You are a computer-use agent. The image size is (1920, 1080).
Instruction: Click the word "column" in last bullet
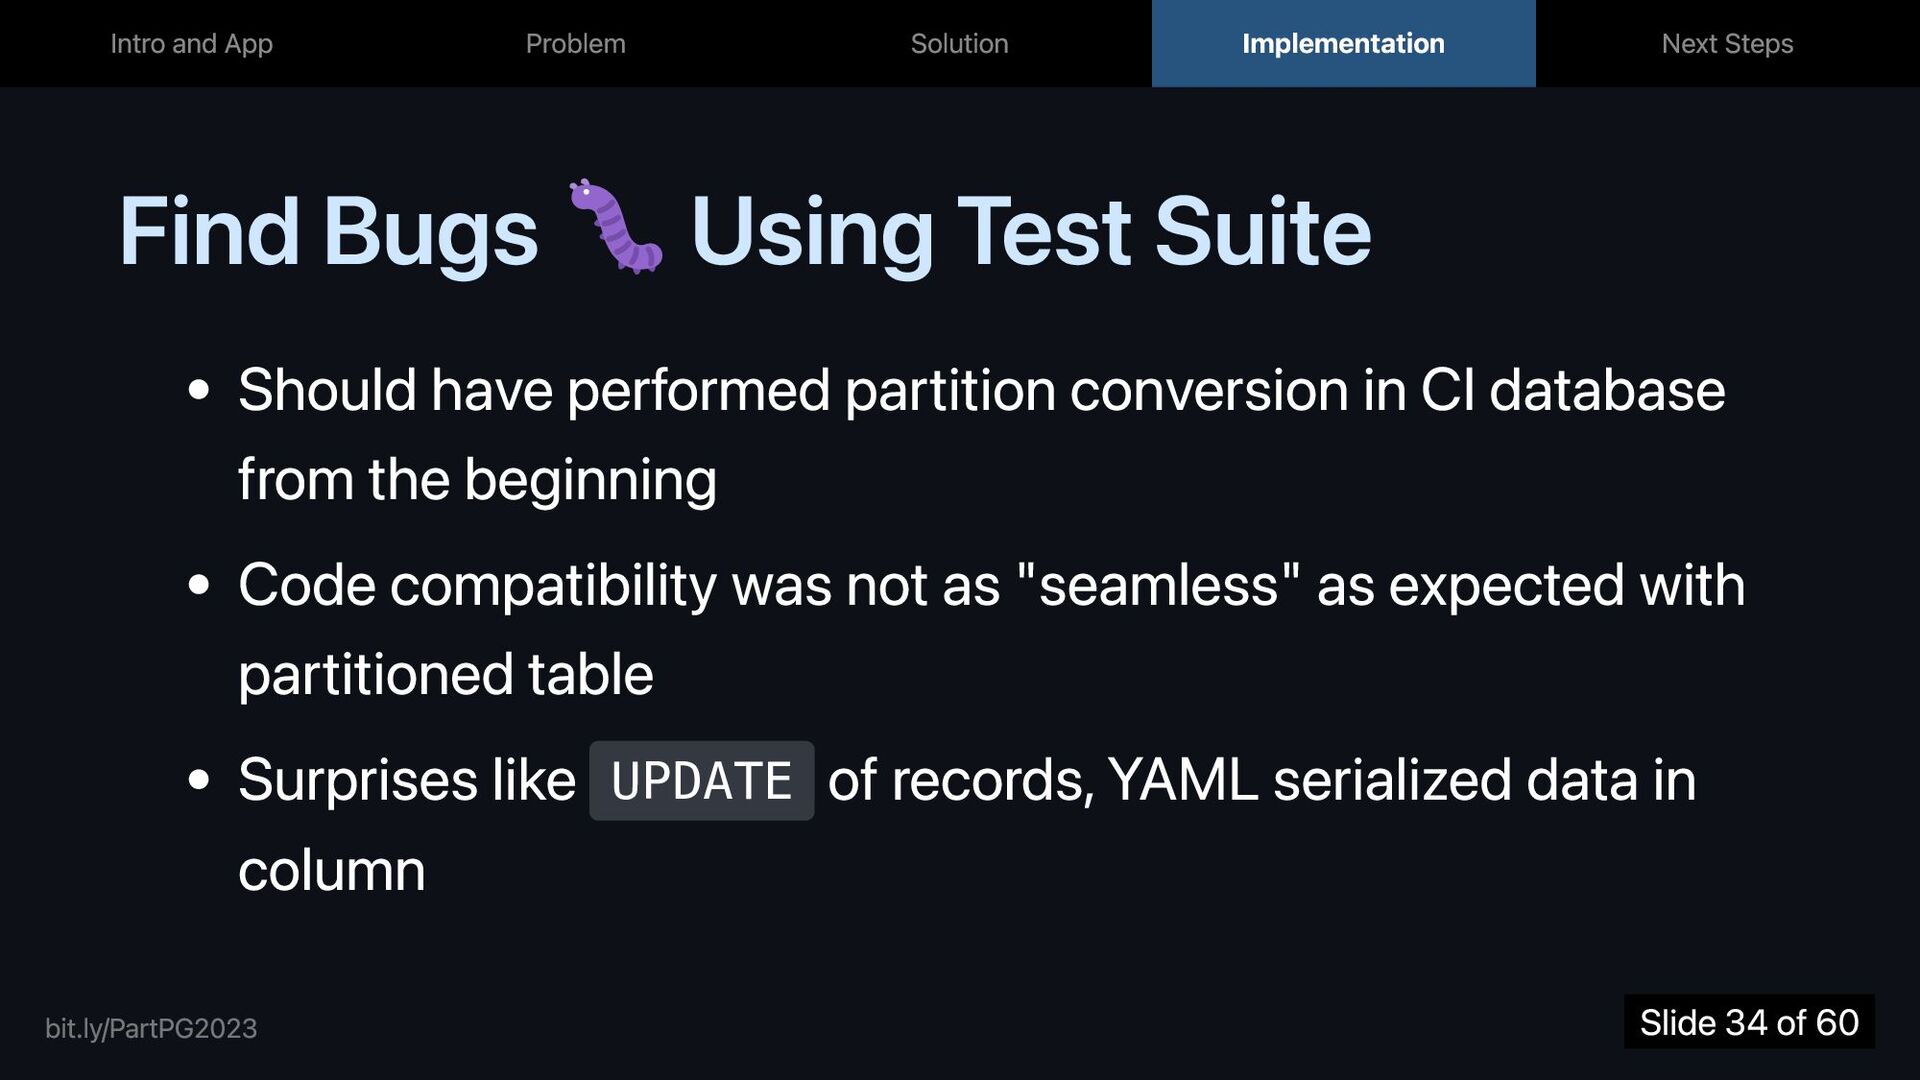point(332,870)
